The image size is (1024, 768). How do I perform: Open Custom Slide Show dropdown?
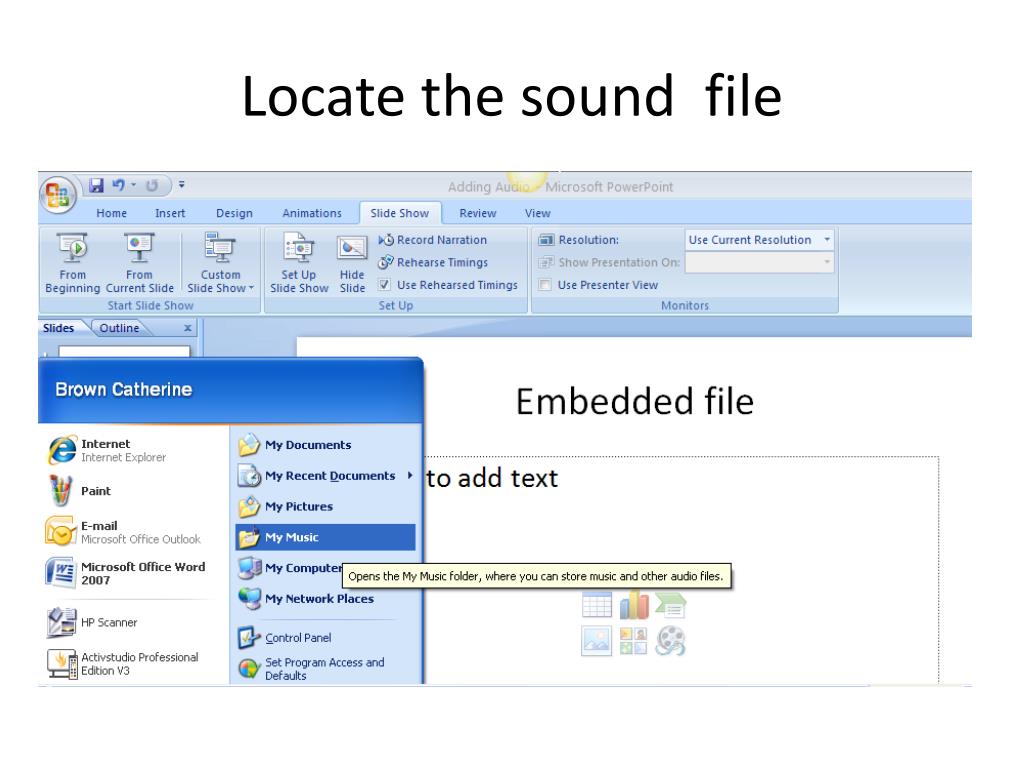(220, 263)
